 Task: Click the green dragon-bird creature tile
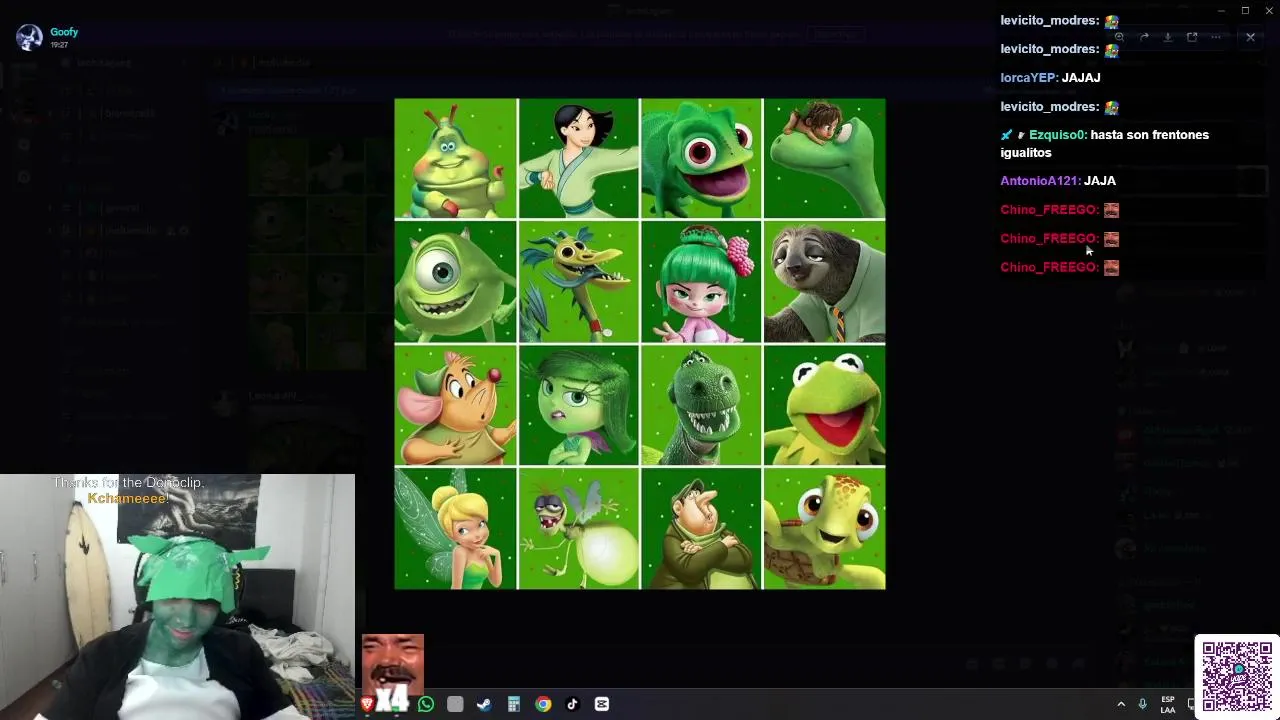point(578,282)
